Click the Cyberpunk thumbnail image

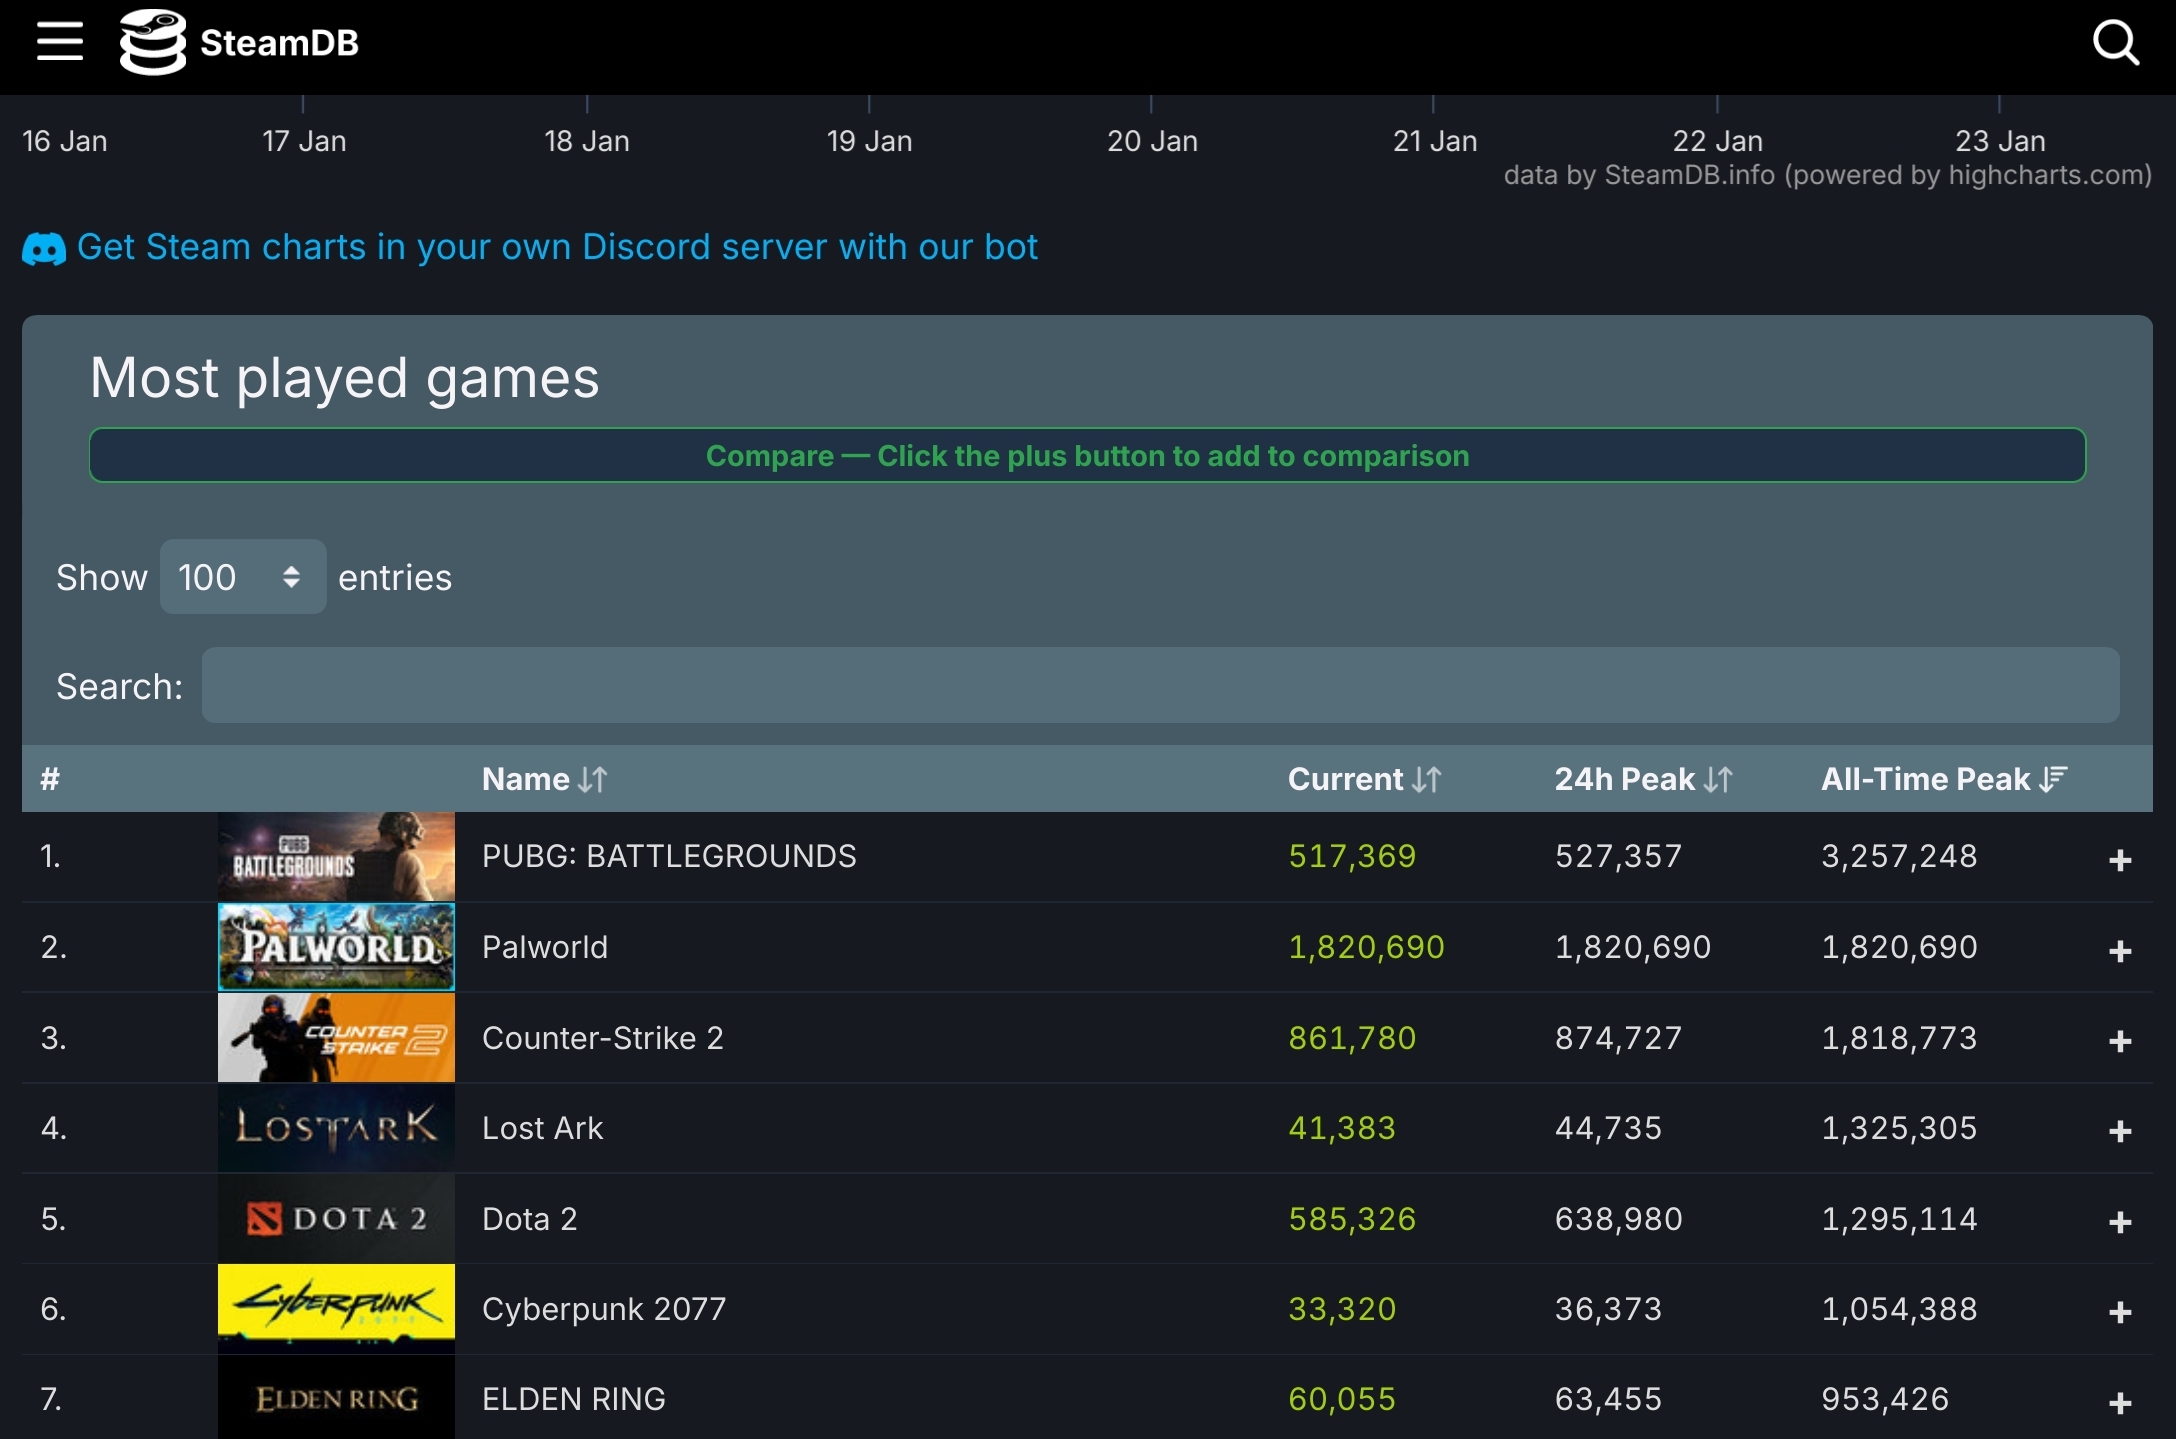coord(336,1309)
